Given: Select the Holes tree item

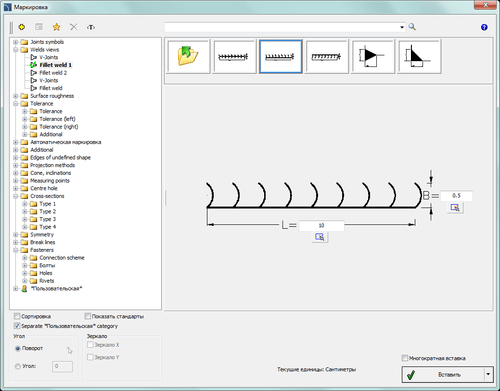Looking at the screenshot, I should point(46,273).
